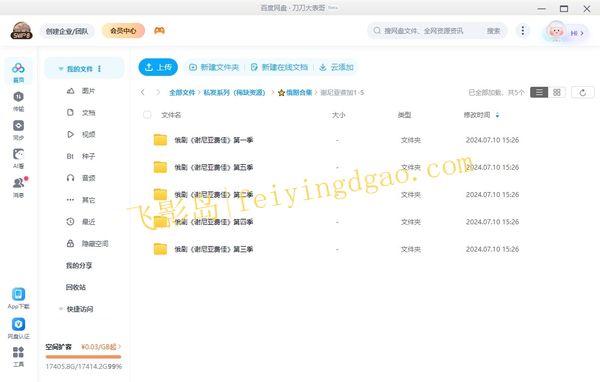Click the folder icon of 第一季 row
This screenshot has height=382, width=600.
tap(160, 140)
